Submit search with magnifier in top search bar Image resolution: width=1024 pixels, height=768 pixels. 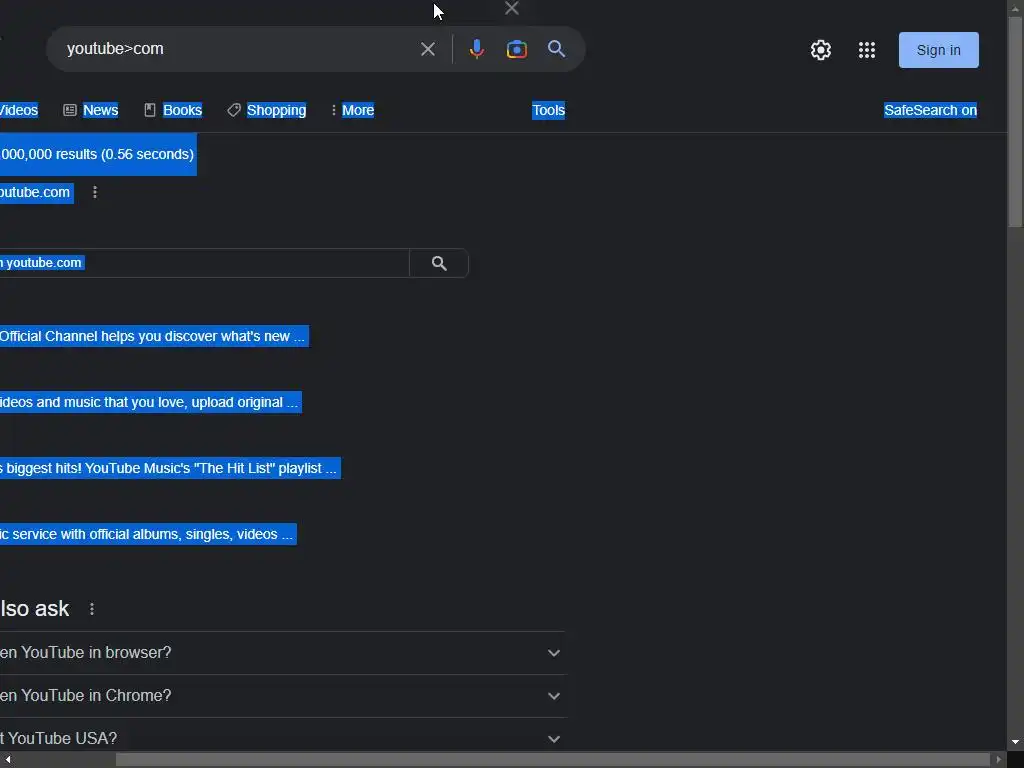point(556,49)
